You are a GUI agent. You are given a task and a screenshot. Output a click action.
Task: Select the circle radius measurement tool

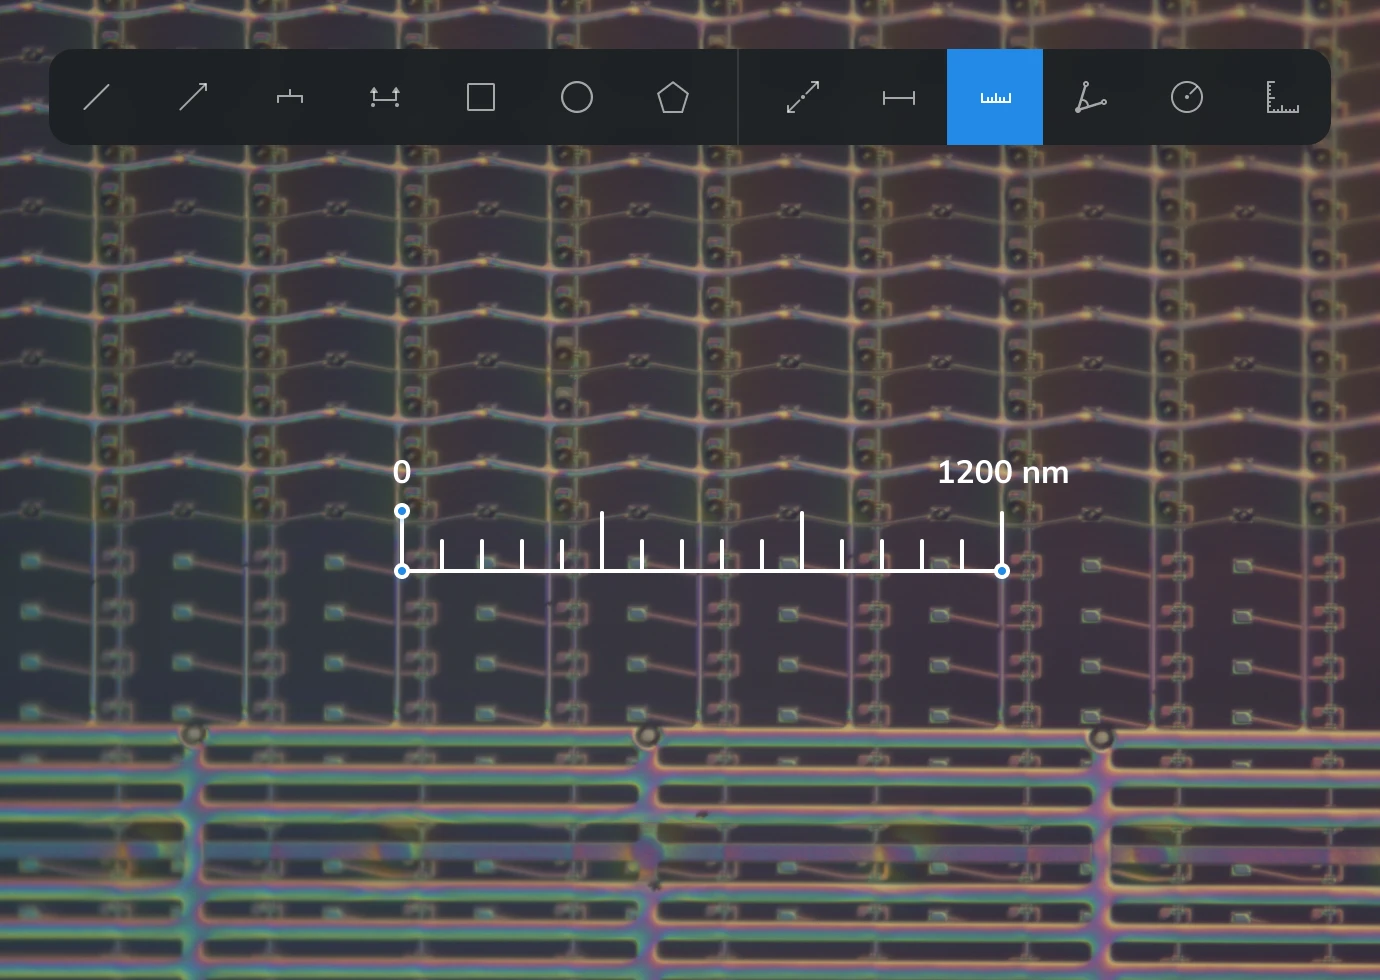(x=1187, y=97)
